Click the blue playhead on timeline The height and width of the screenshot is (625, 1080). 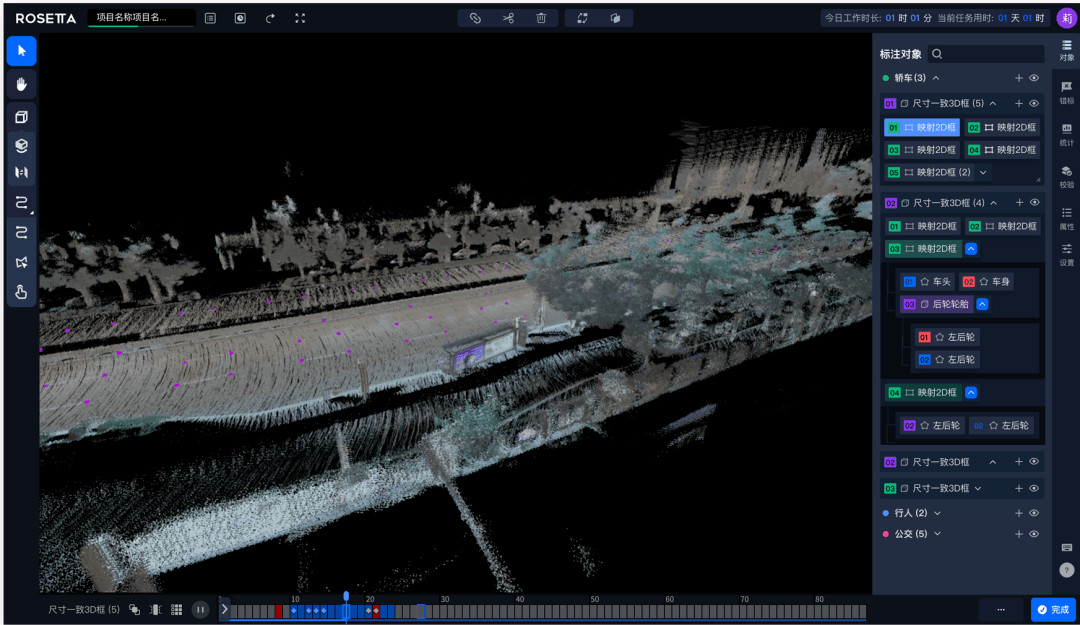346,597
